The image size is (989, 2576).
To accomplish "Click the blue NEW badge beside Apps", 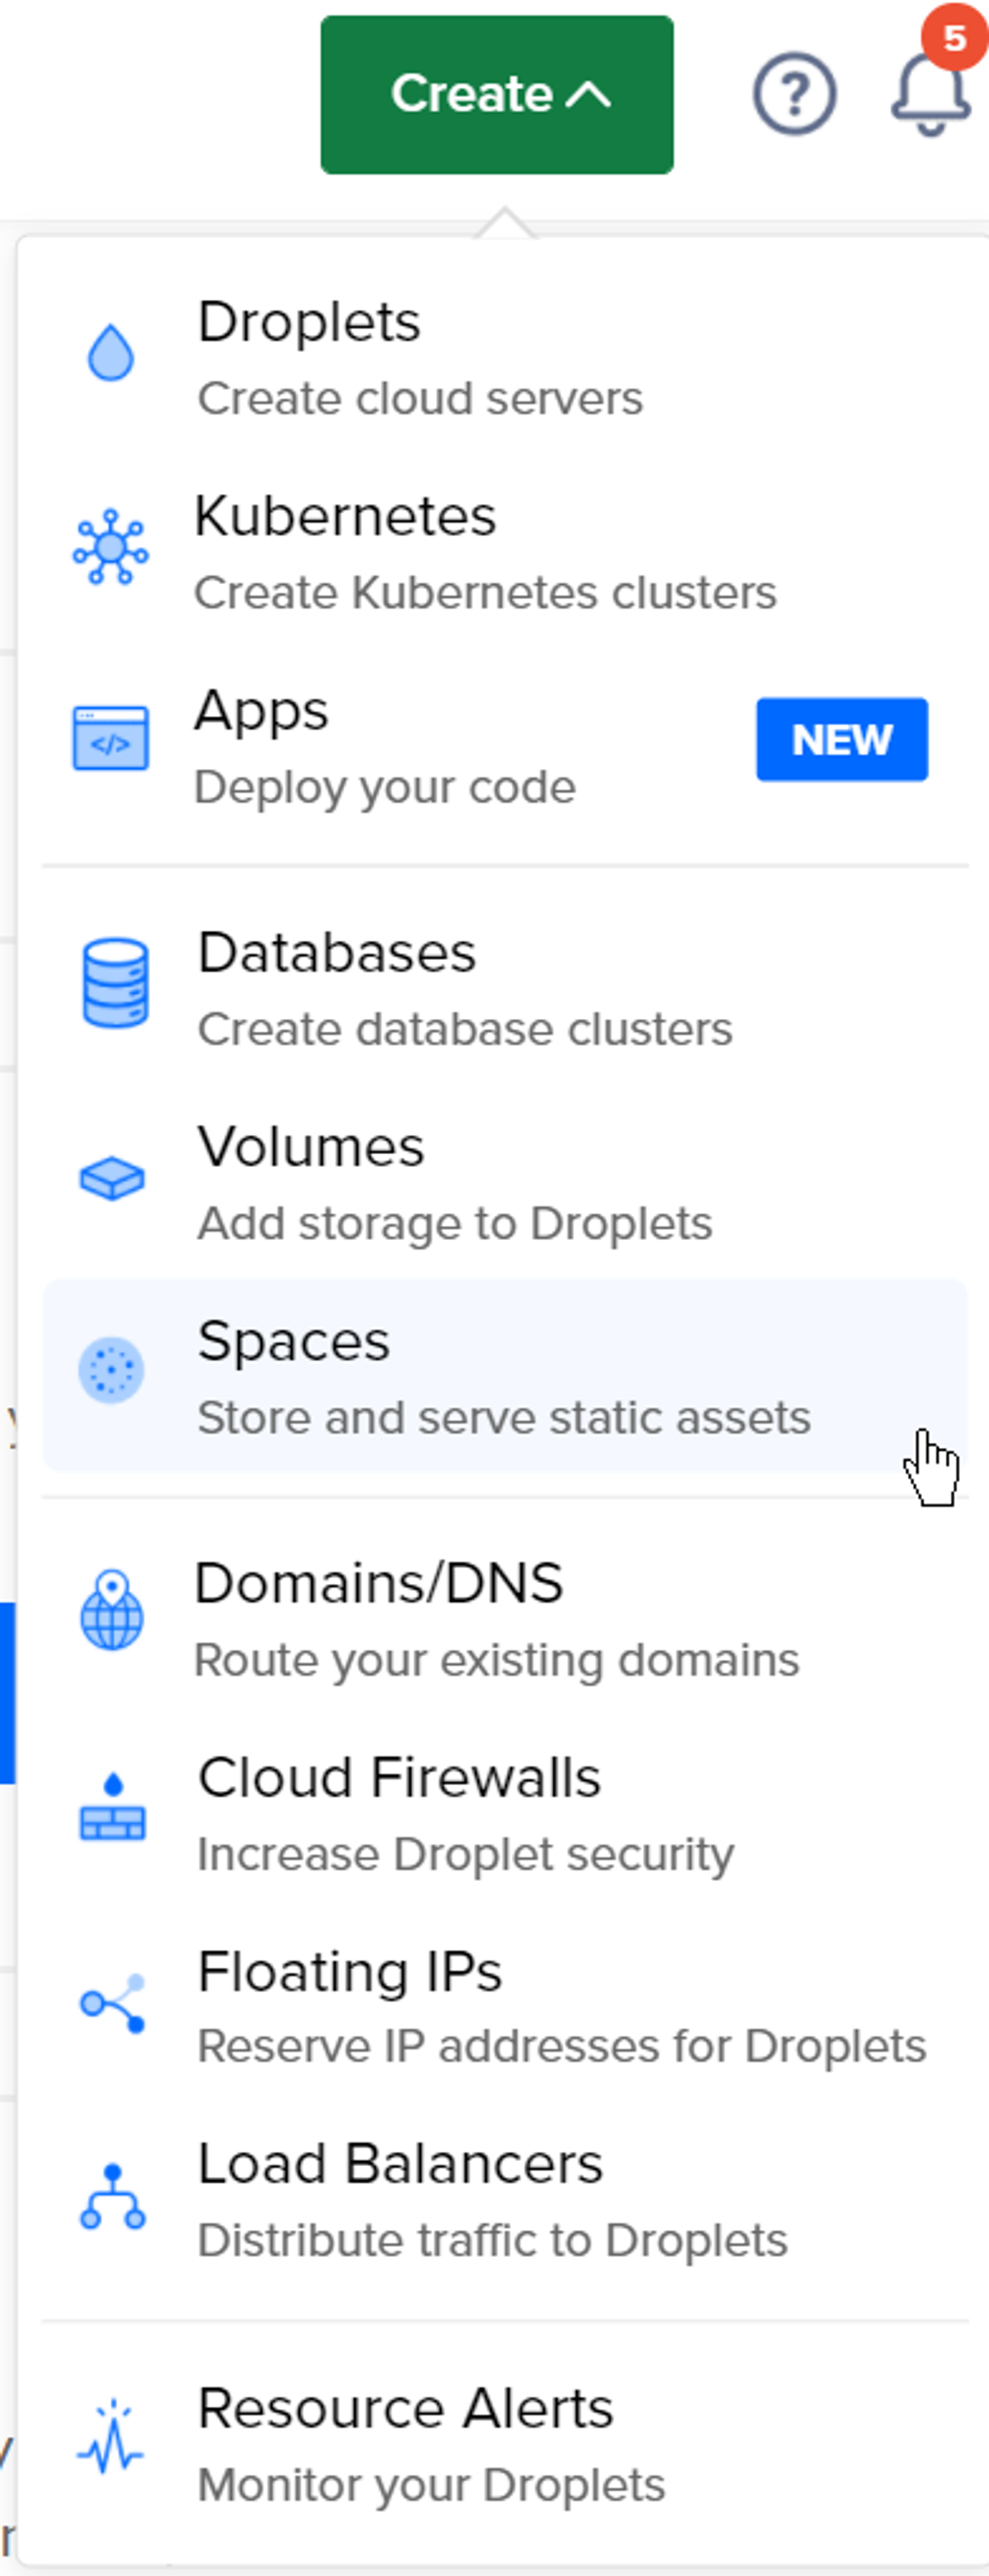I will tap(842, 740).
